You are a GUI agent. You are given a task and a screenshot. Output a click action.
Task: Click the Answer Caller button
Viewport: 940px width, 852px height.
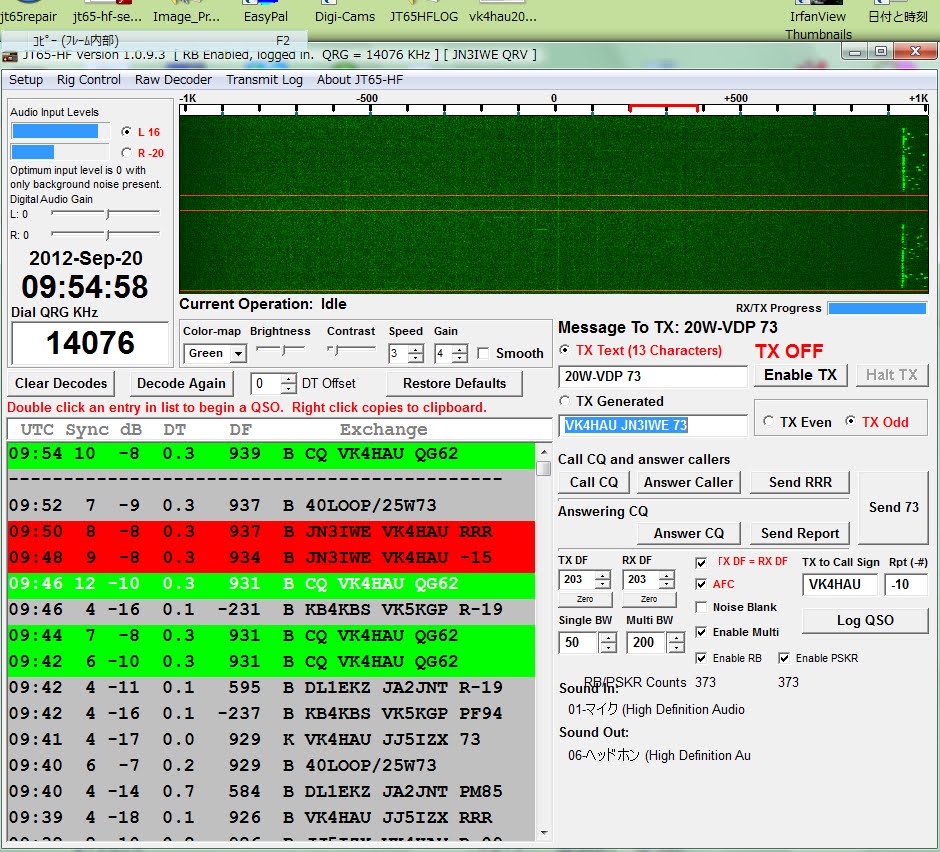click(688, 482)
